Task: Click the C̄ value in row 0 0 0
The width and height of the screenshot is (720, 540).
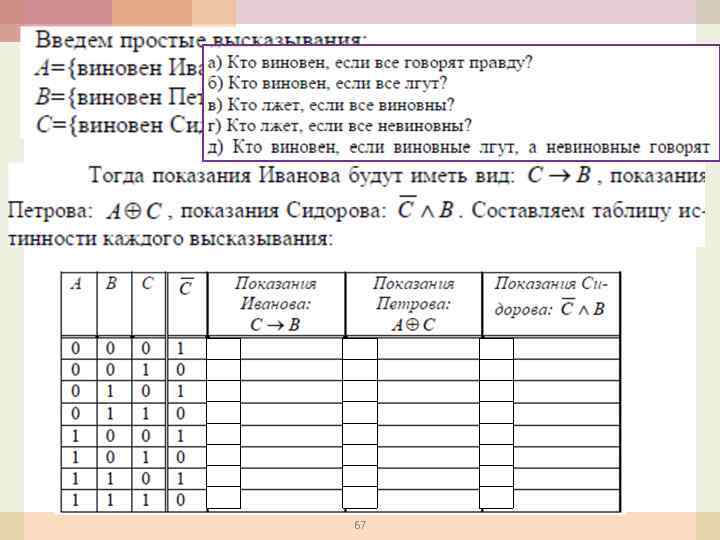Action: click(180, 349)
